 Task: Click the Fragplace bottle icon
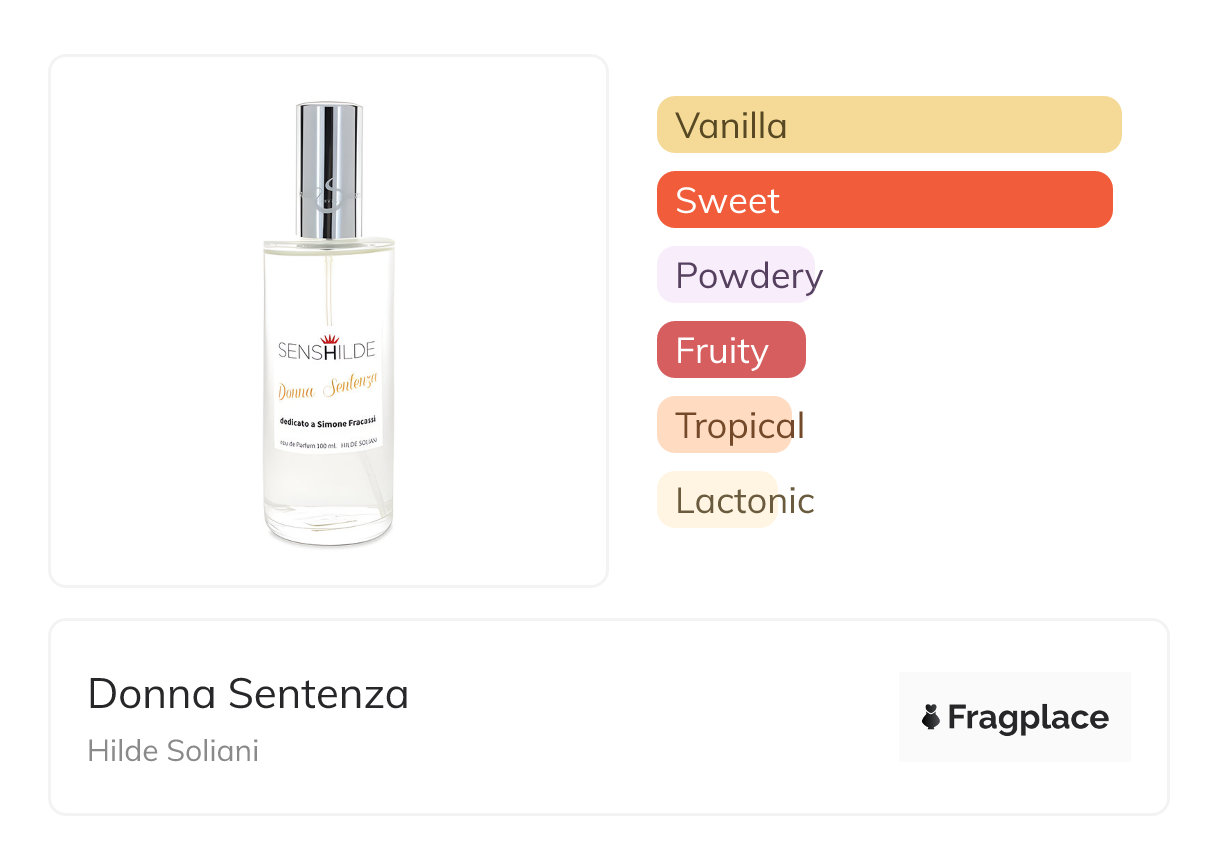pyautogui.click(x=931, y=717)
